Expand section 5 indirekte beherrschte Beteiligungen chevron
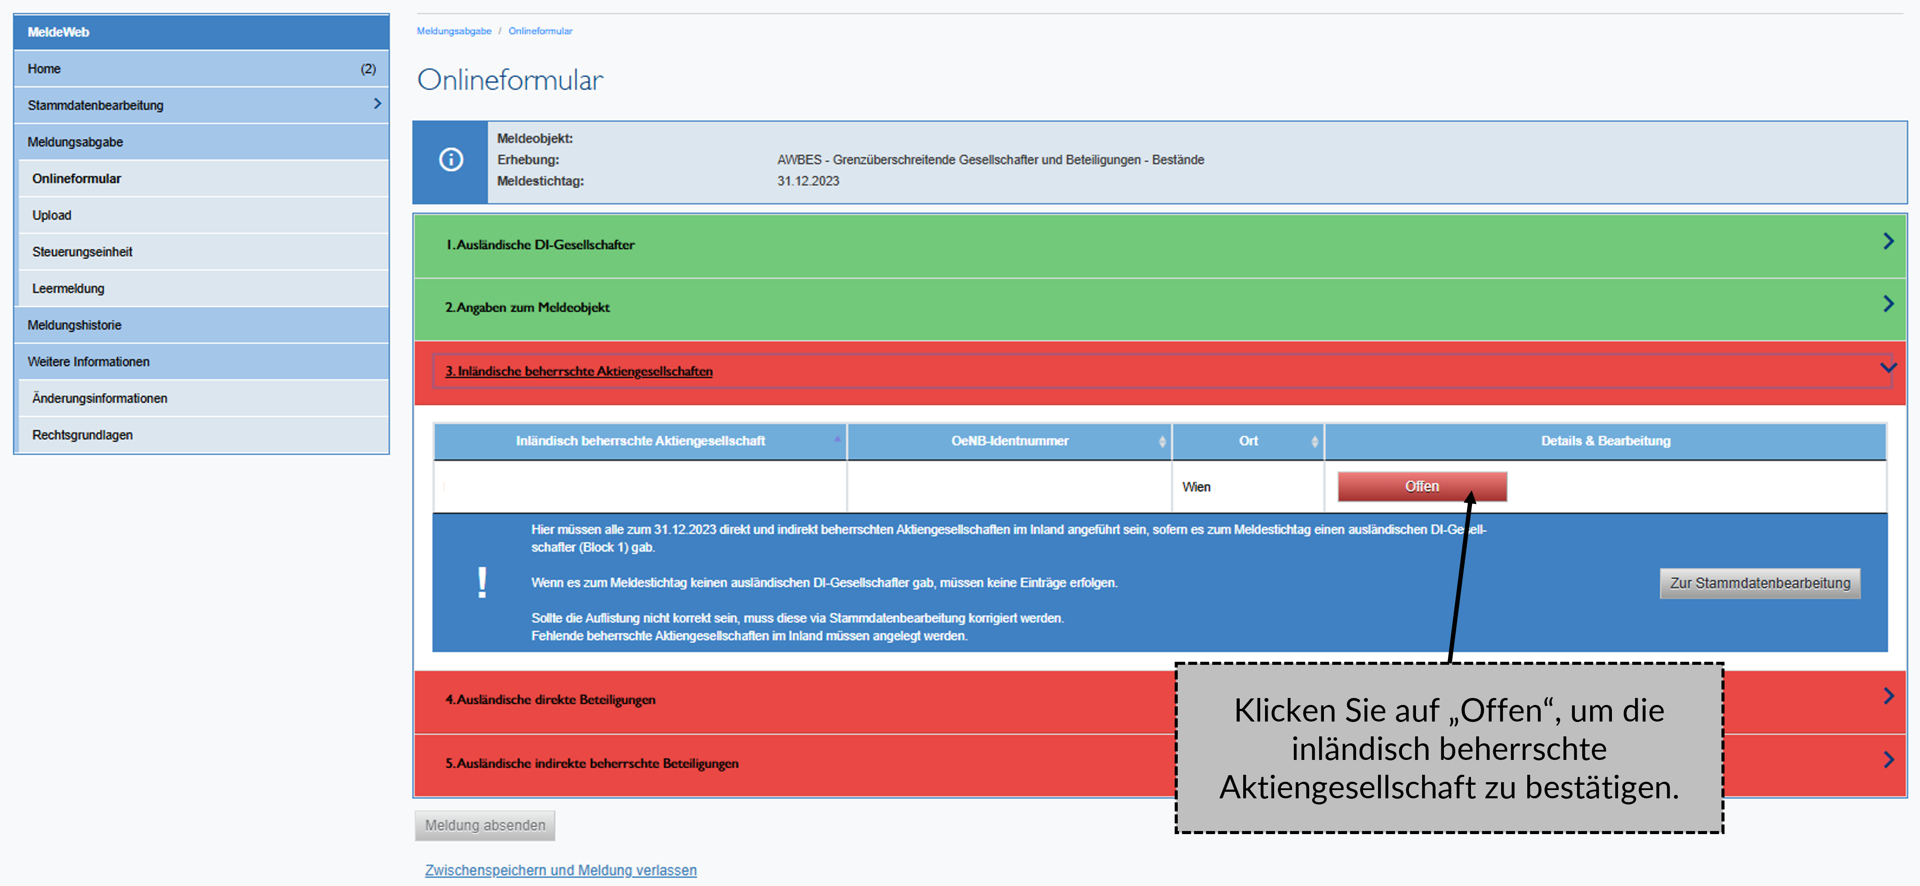 click(x=1887, y=760)
